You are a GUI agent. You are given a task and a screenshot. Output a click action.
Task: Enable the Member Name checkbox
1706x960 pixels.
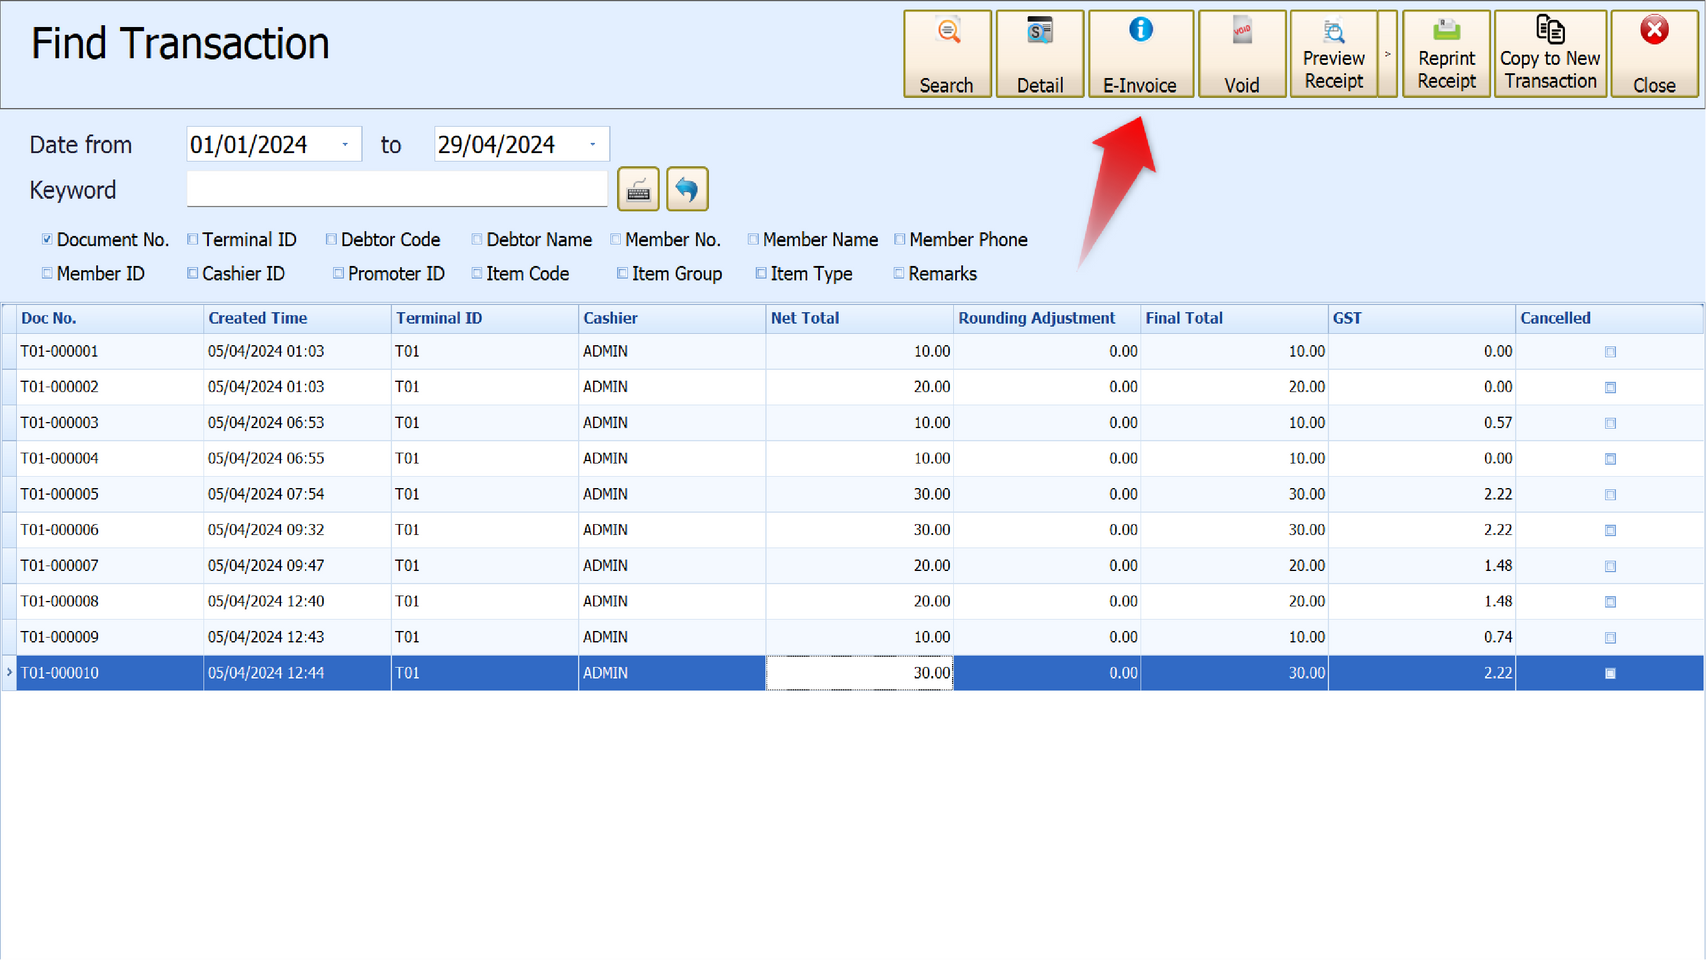[753, 239]
